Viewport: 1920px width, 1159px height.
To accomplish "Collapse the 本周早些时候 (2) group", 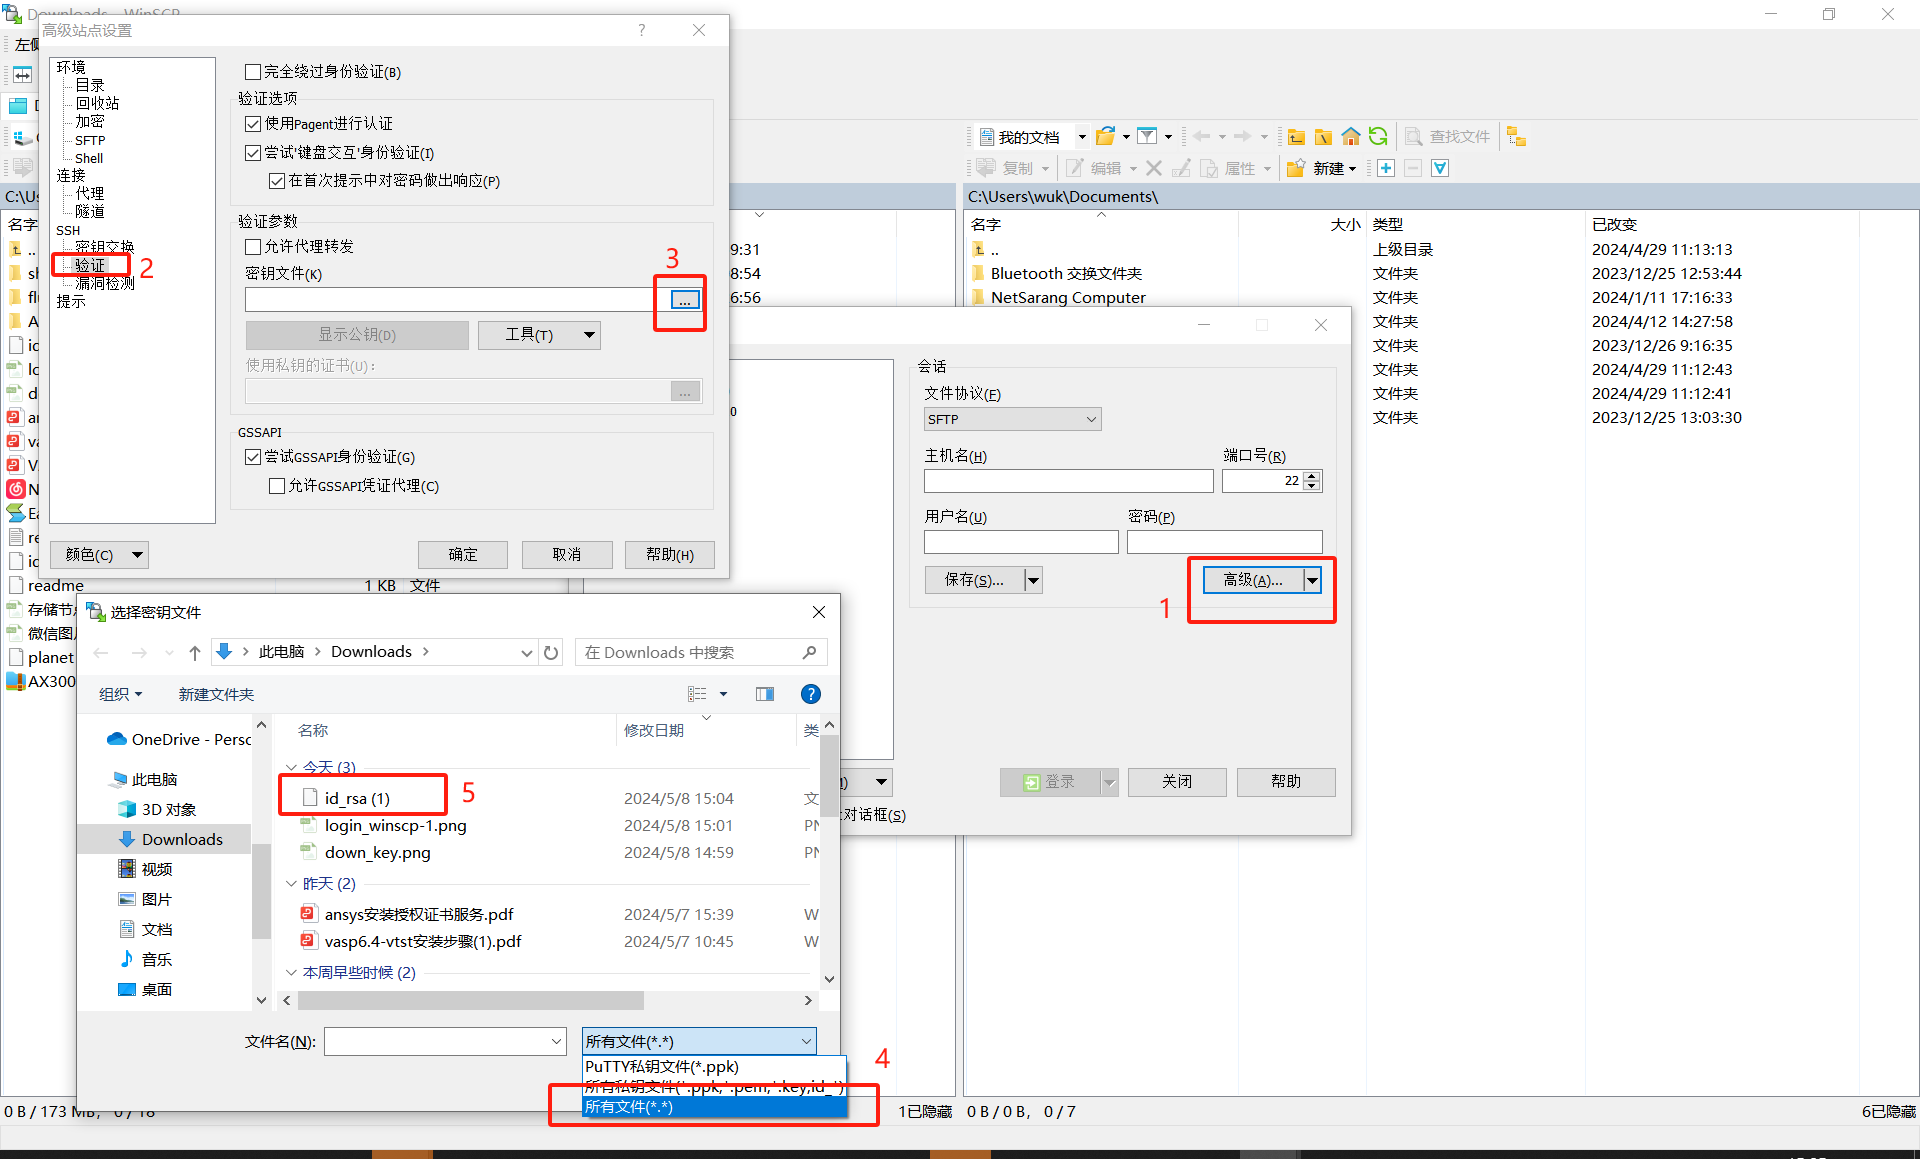I will [291, 972].
